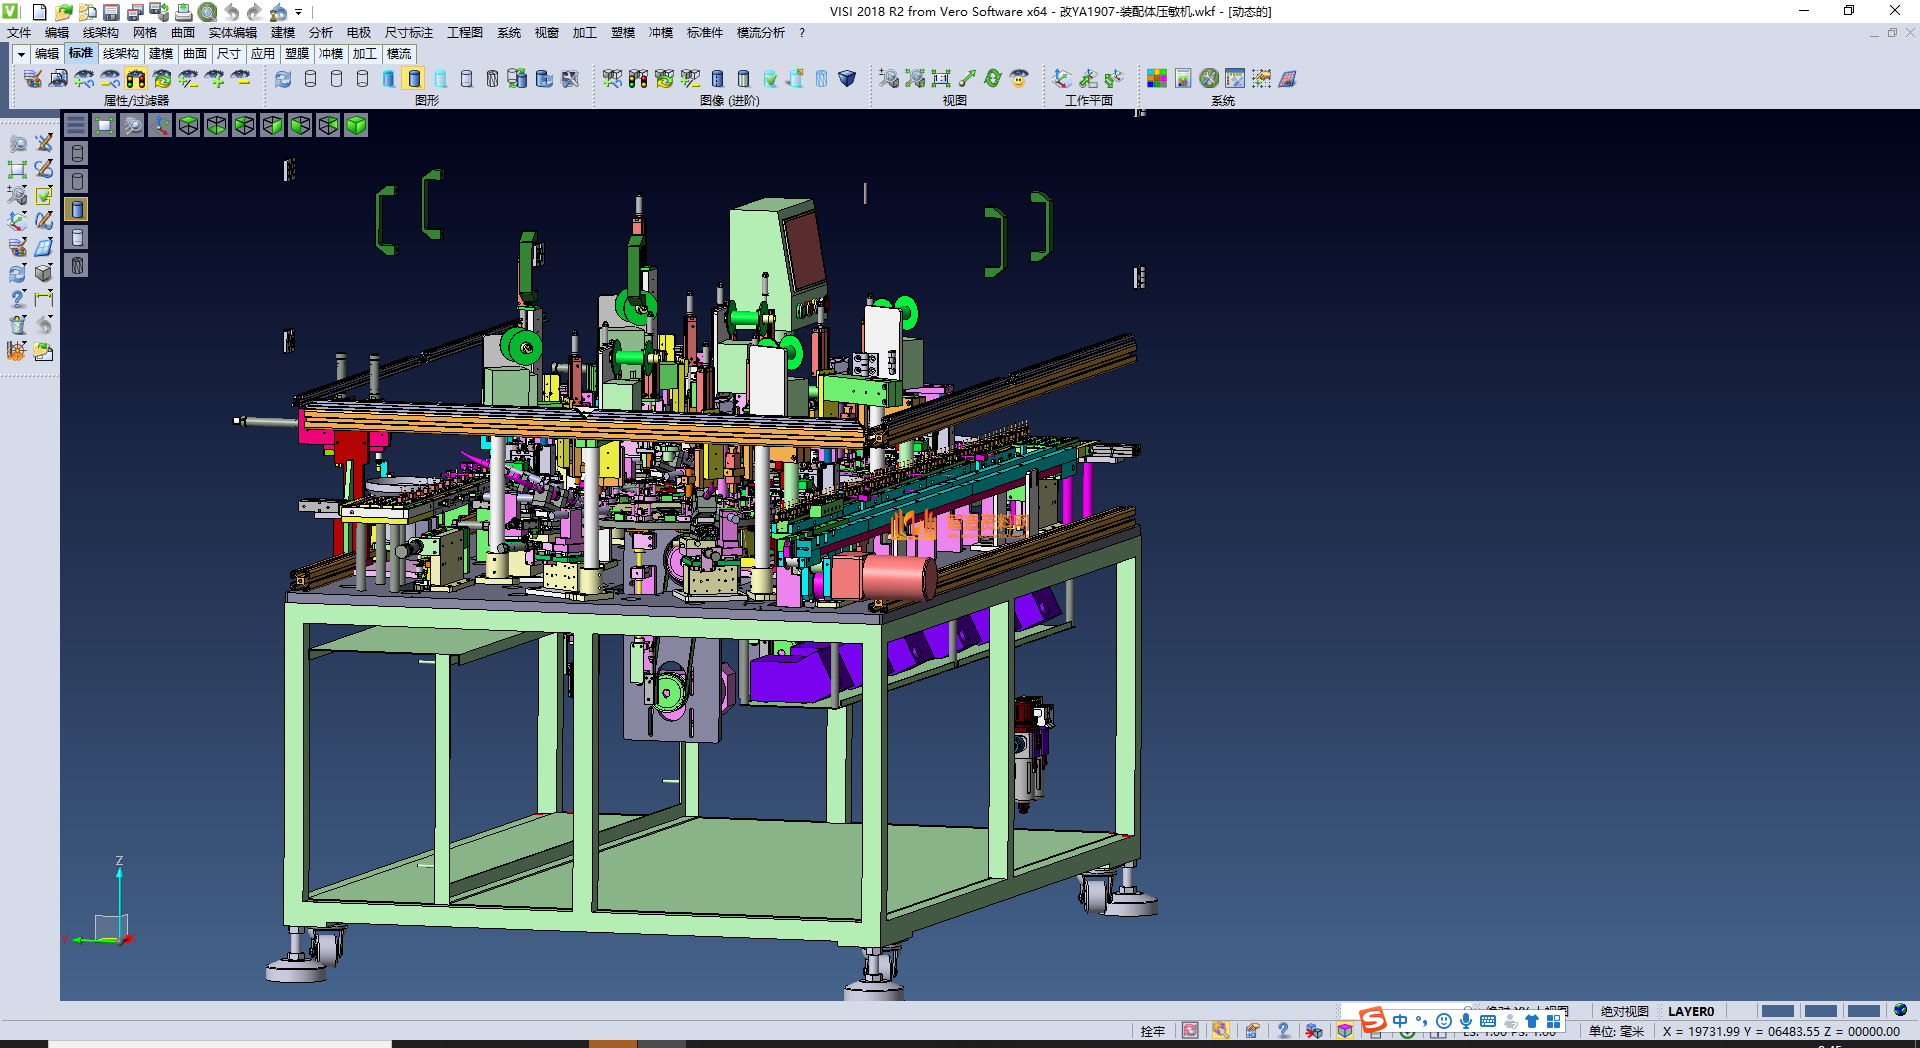Open the 文件 menu
This screenshot has height=1048, width=1920.
(x=19, y=33)
